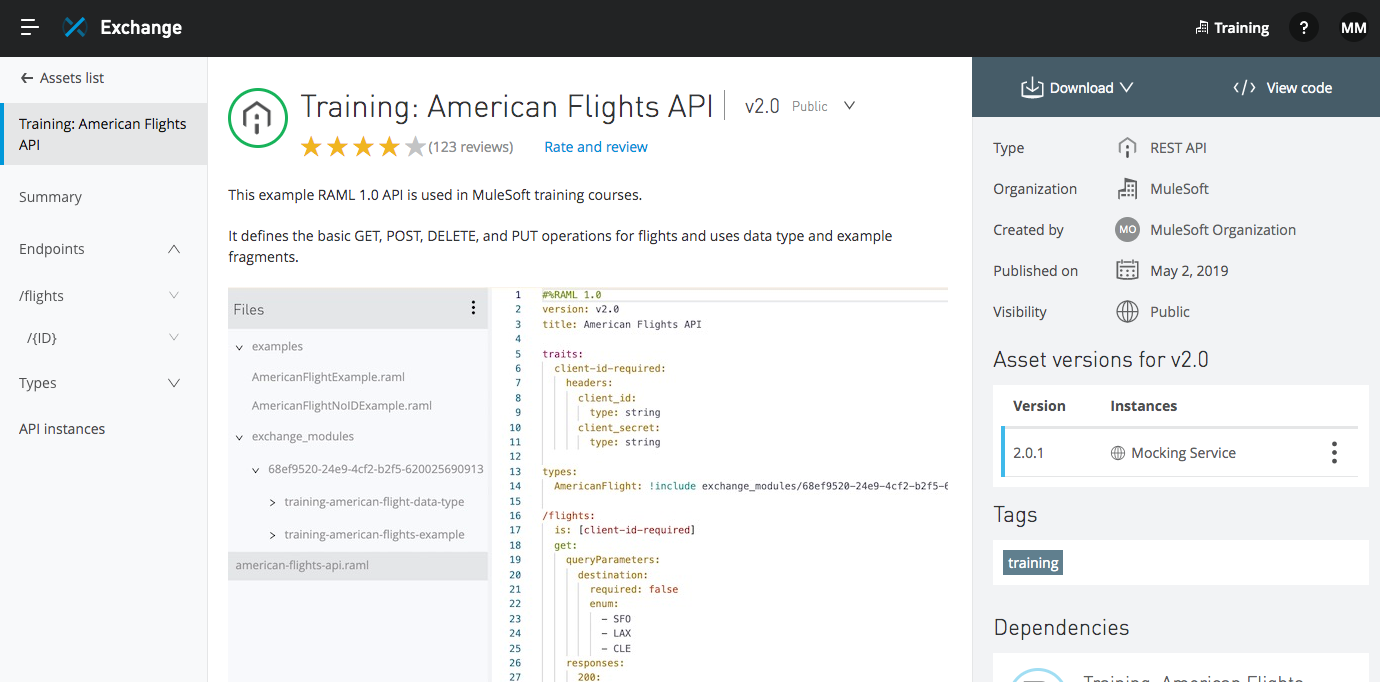The image size is (1380, 682).
Task: Expand the Types section chevron
Action: point(174,383)
